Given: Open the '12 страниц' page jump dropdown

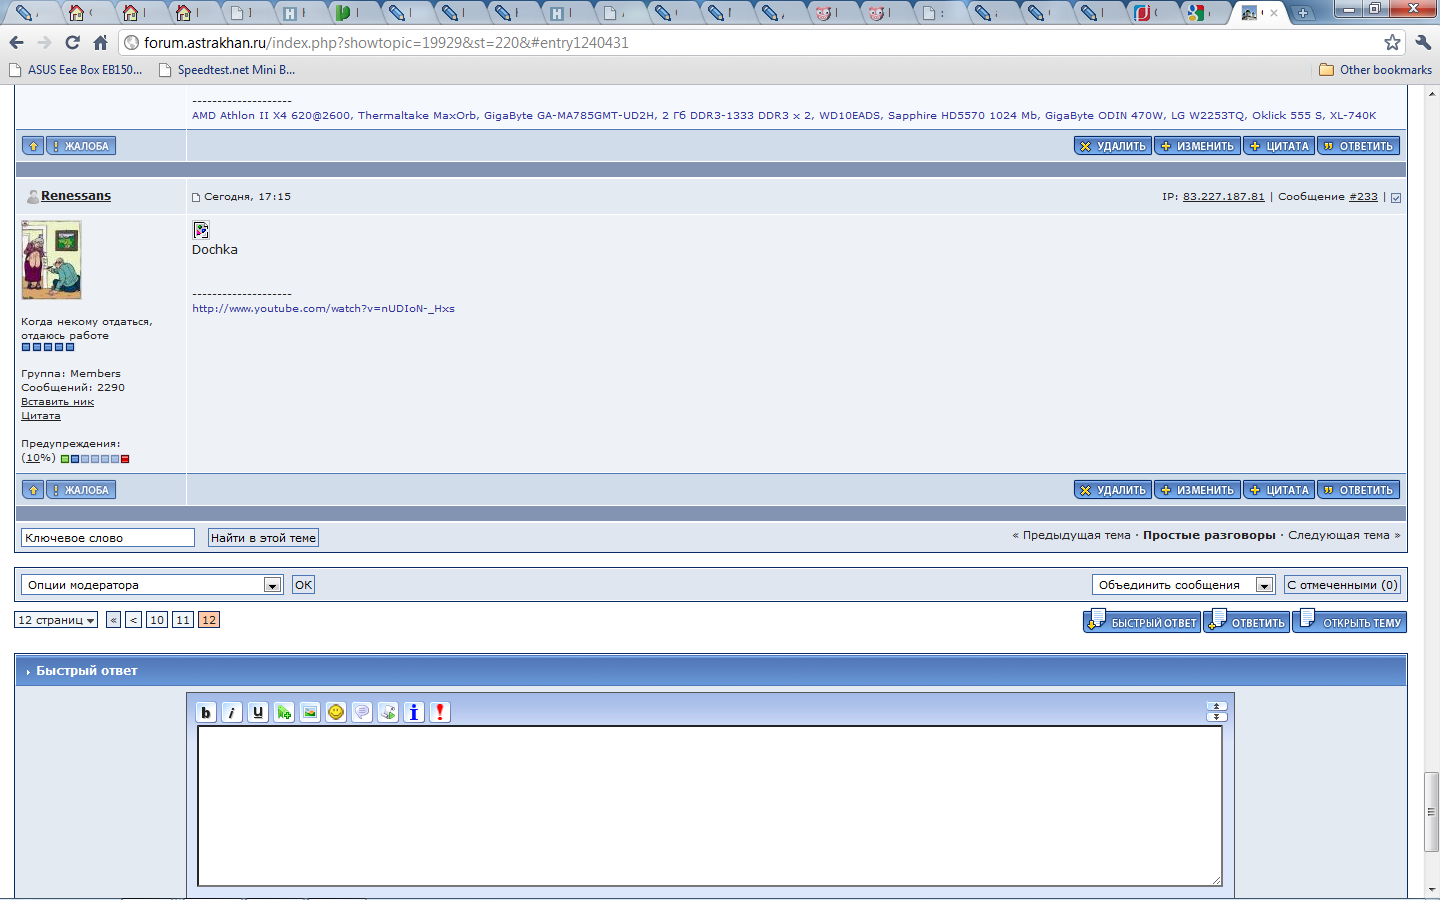Looking at the screenshot, I should click(56, 620).
